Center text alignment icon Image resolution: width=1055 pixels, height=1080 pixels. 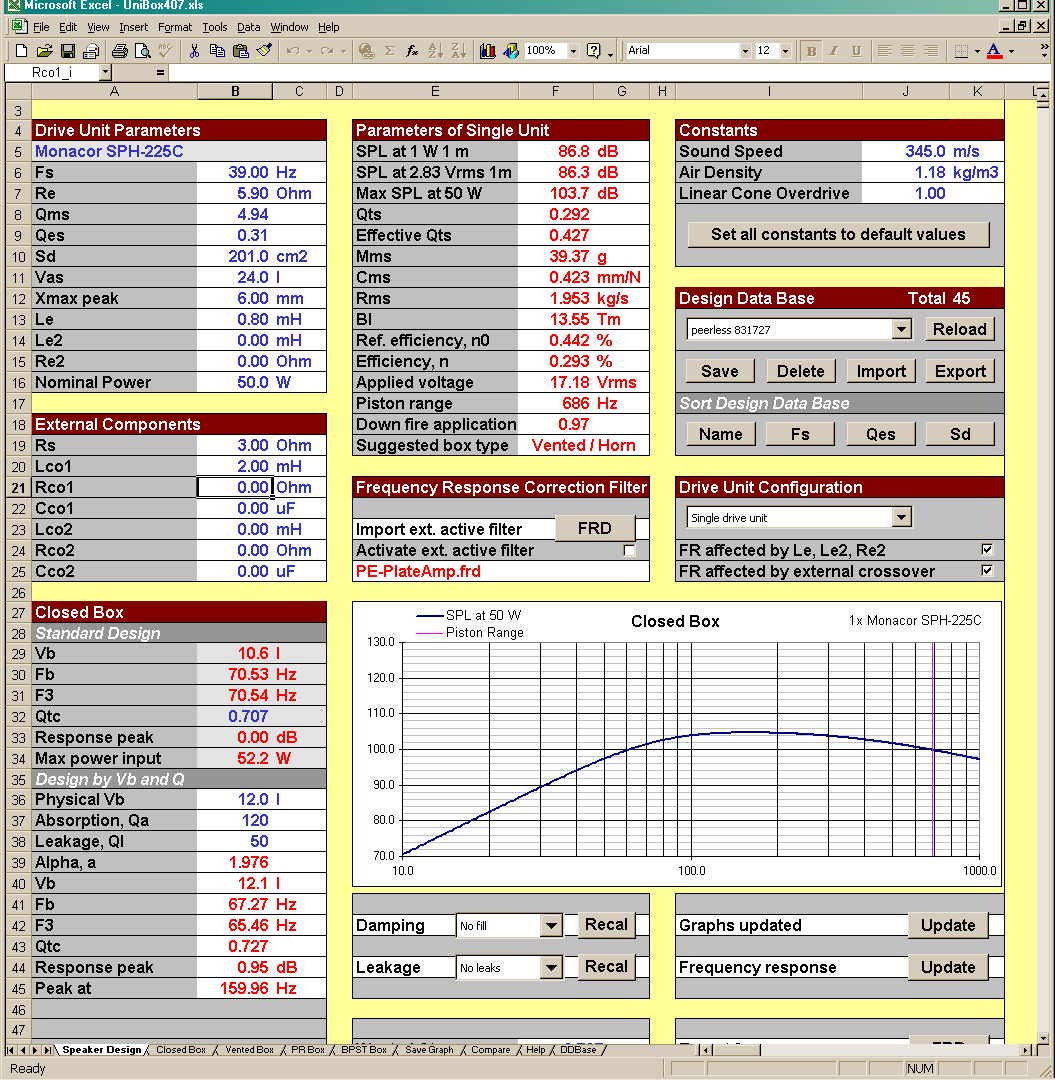click(x=908, y=51)
